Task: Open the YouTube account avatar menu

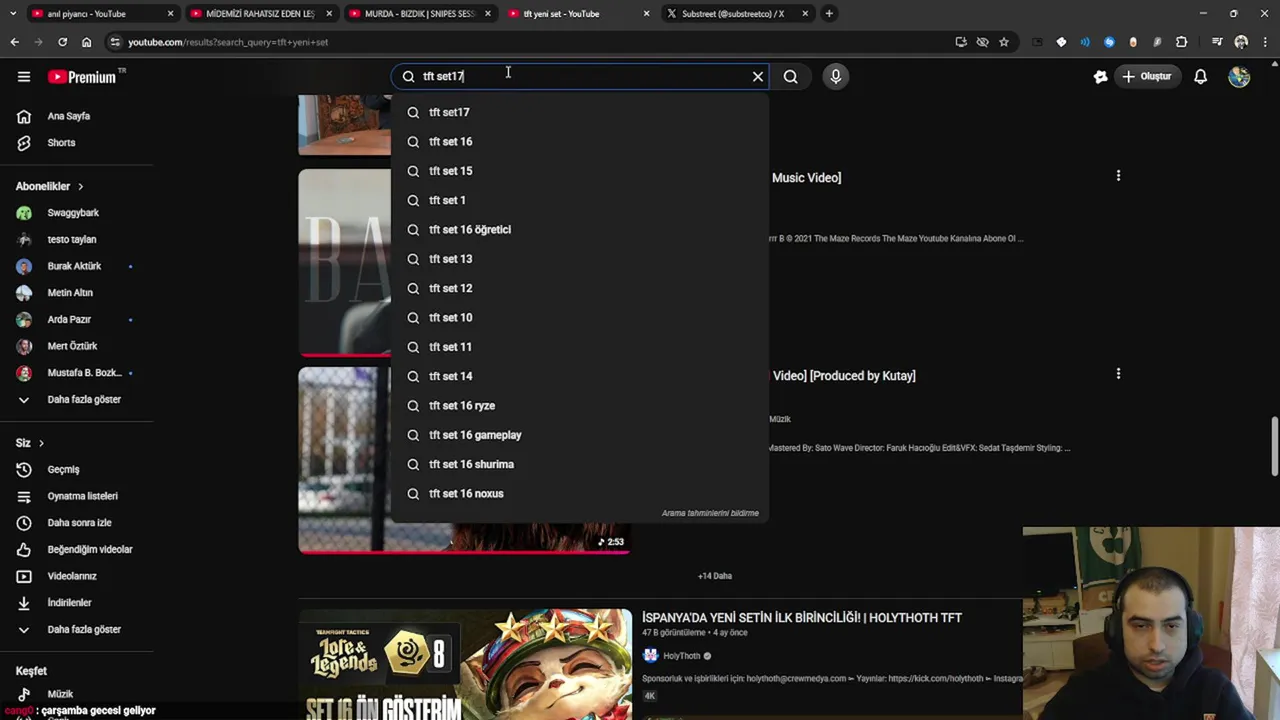Action: click(1239, 76)
